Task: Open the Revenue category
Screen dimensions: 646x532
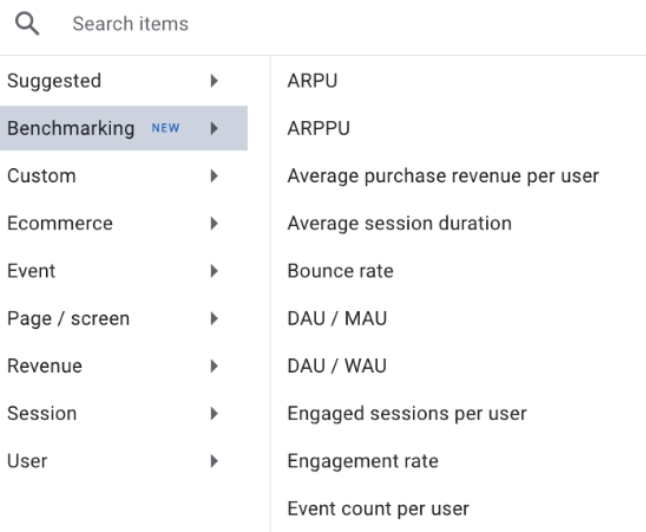Action: [x=124, y=366]
